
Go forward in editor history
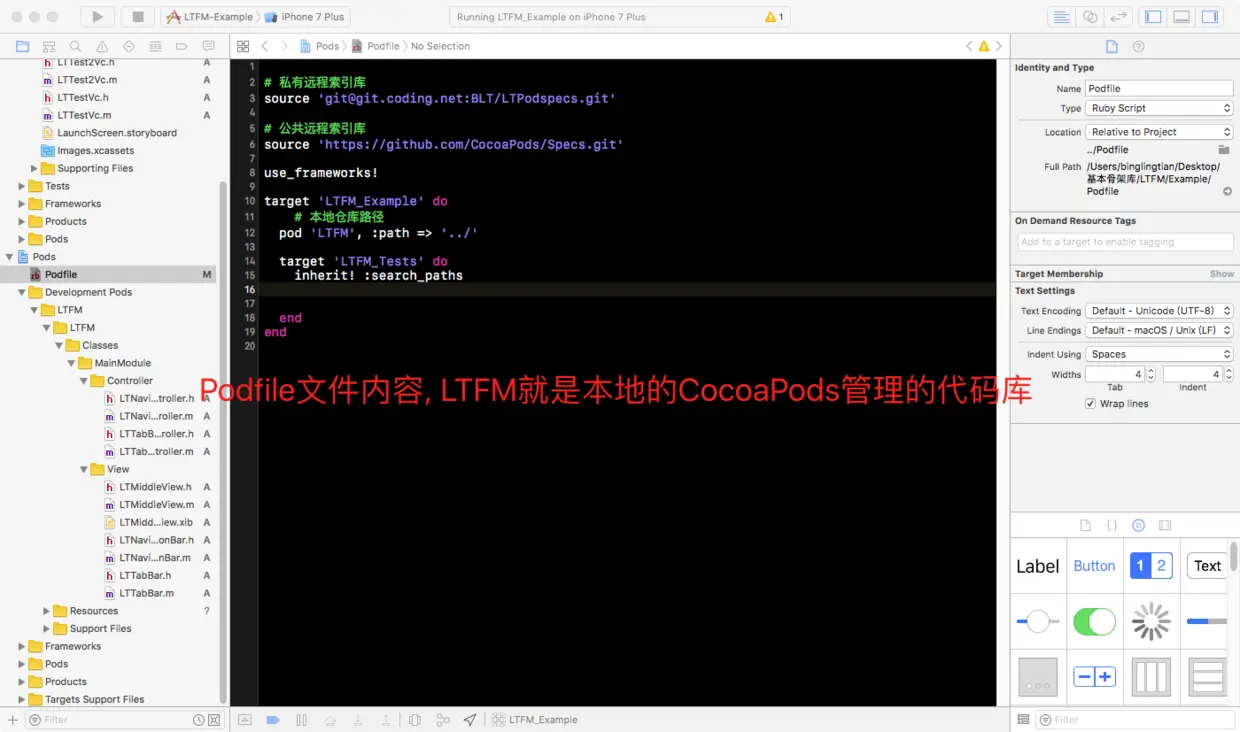(x=284, y=46)
